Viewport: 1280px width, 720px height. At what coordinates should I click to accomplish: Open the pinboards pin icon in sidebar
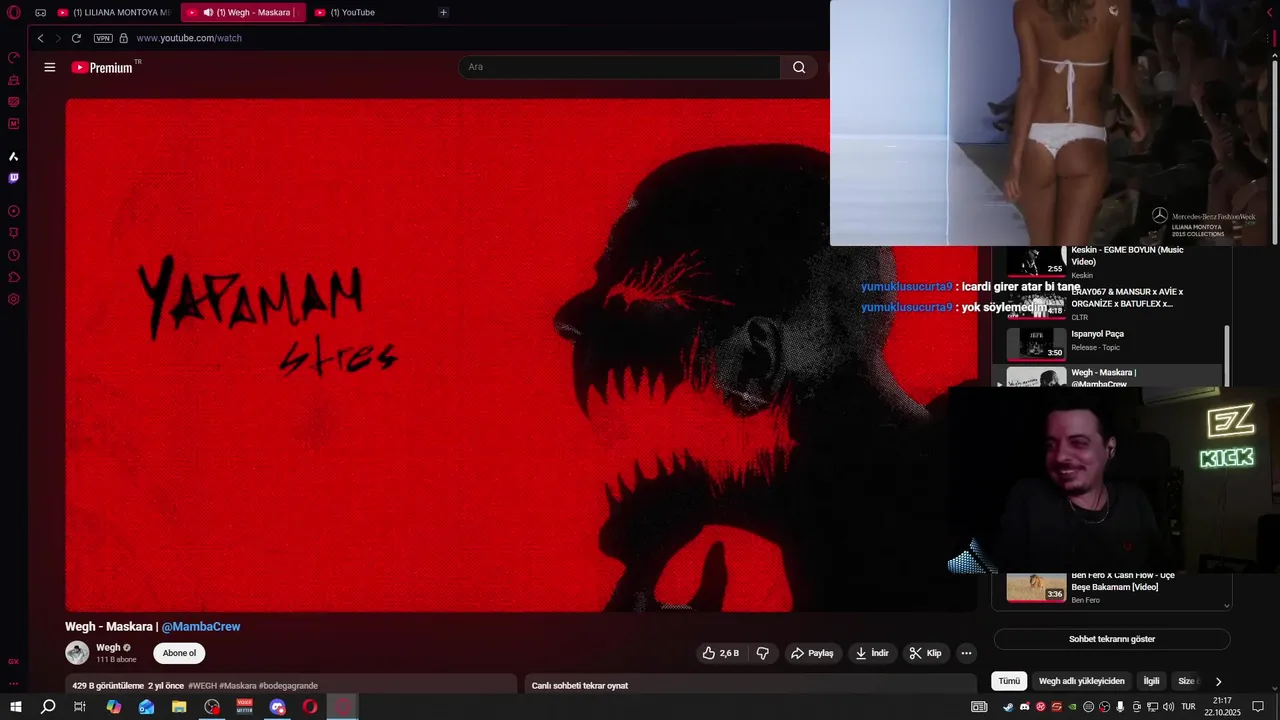(x=14, y=233)
